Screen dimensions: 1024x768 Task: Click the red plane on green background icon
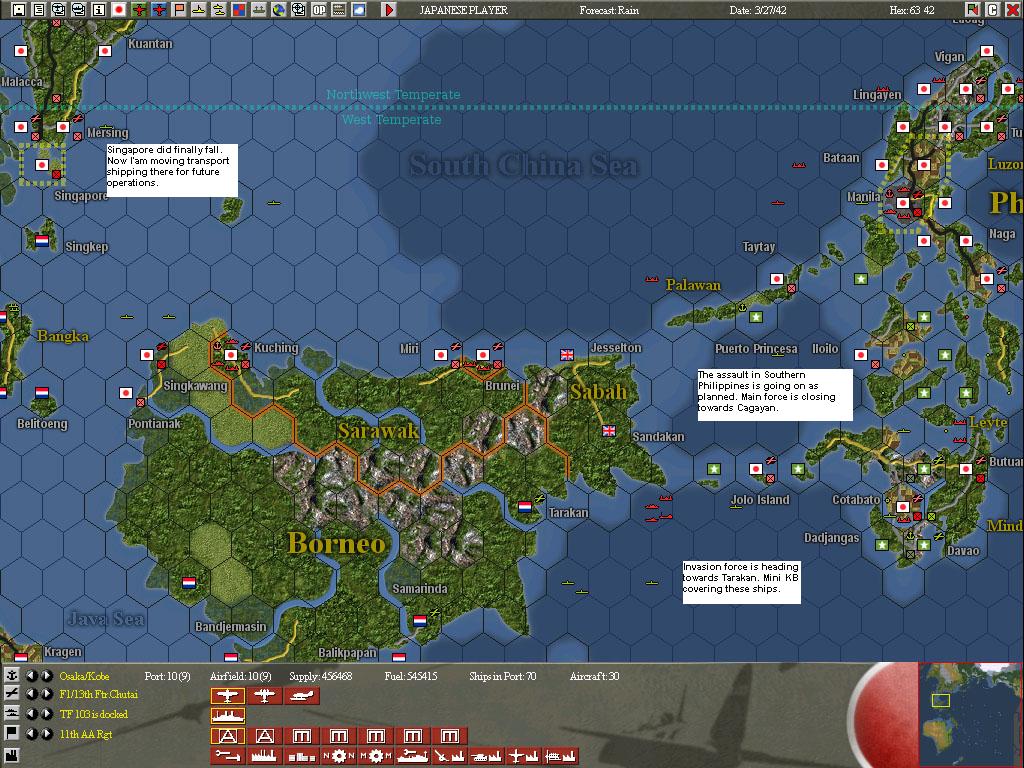[139, 10]
